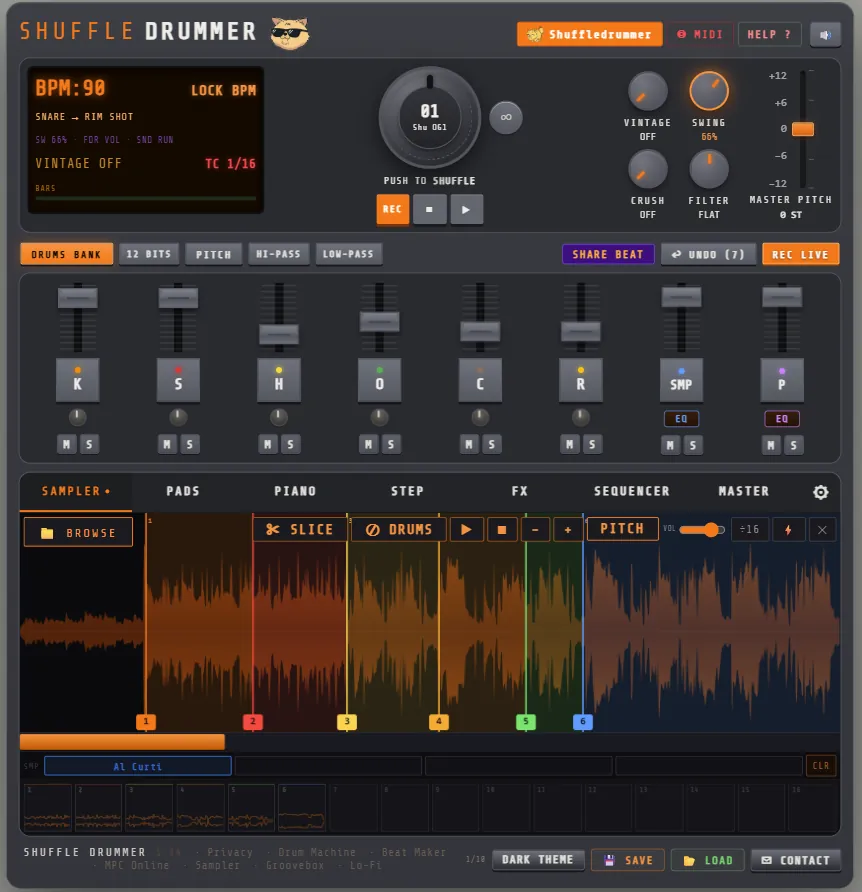
Task: Click UNDO (7) button
Action: [708, 254]
